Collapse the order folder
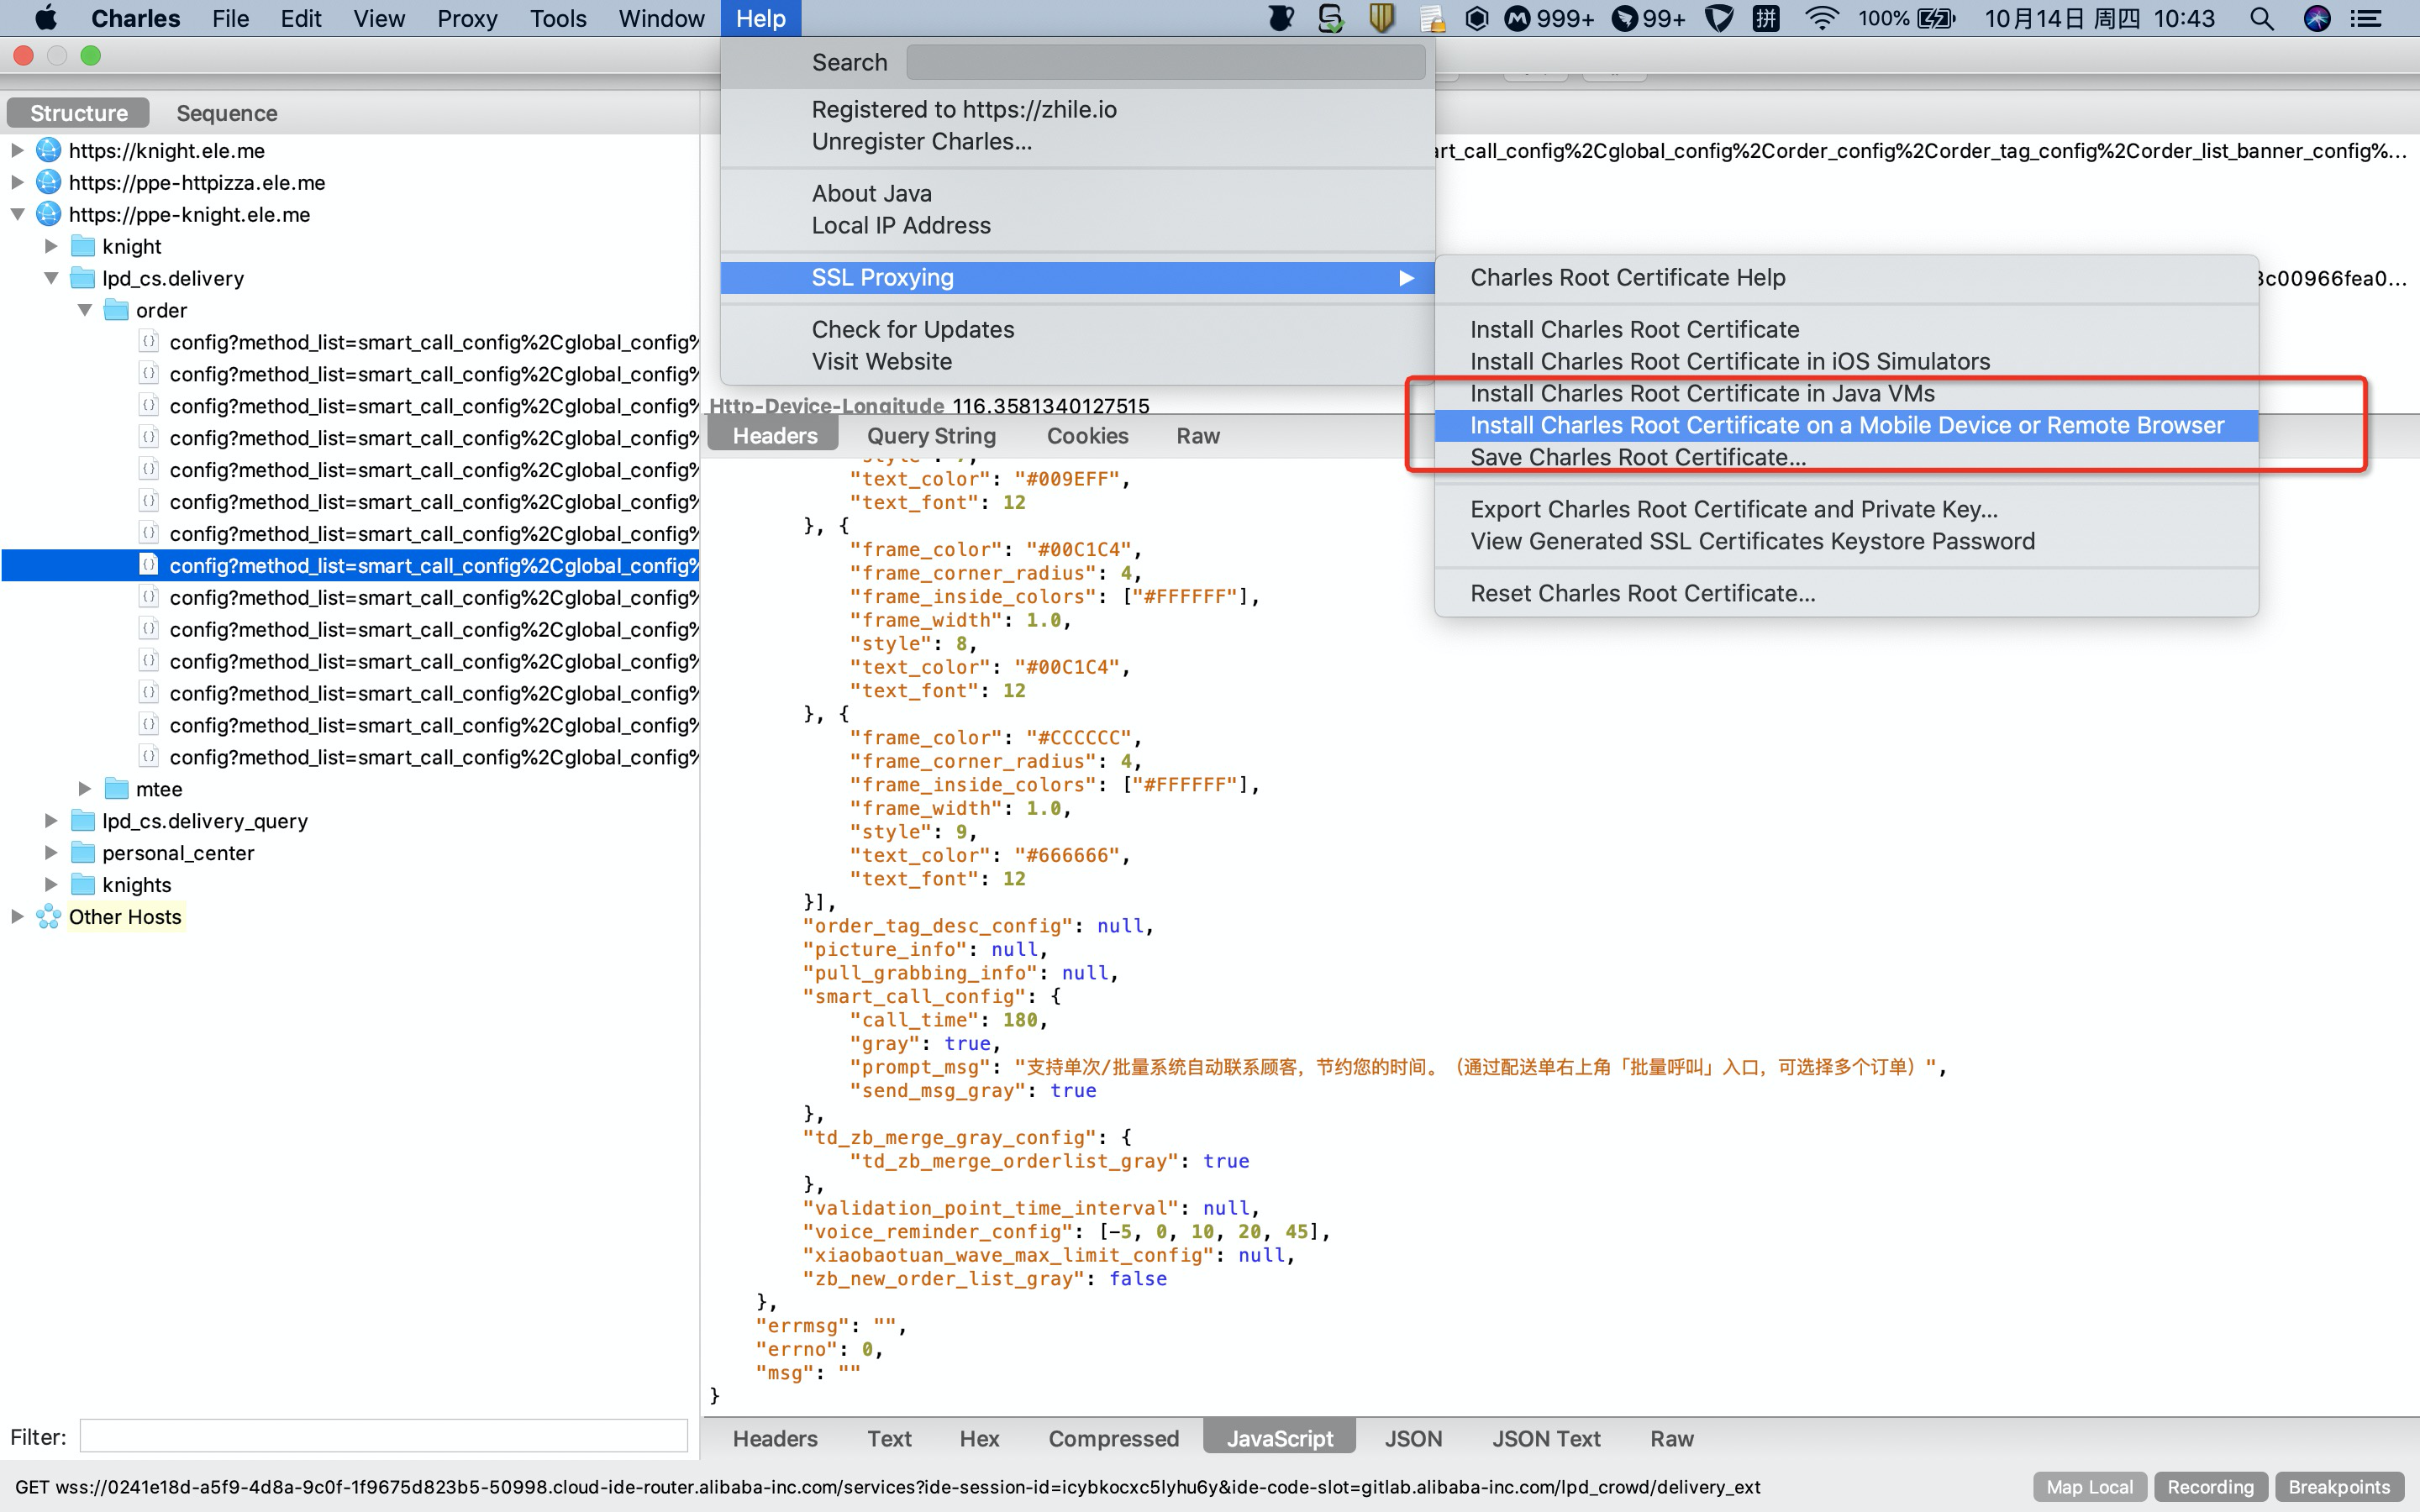Image resolution: width=2420 pixels, height=1512 pixels. tap(85, 310)
